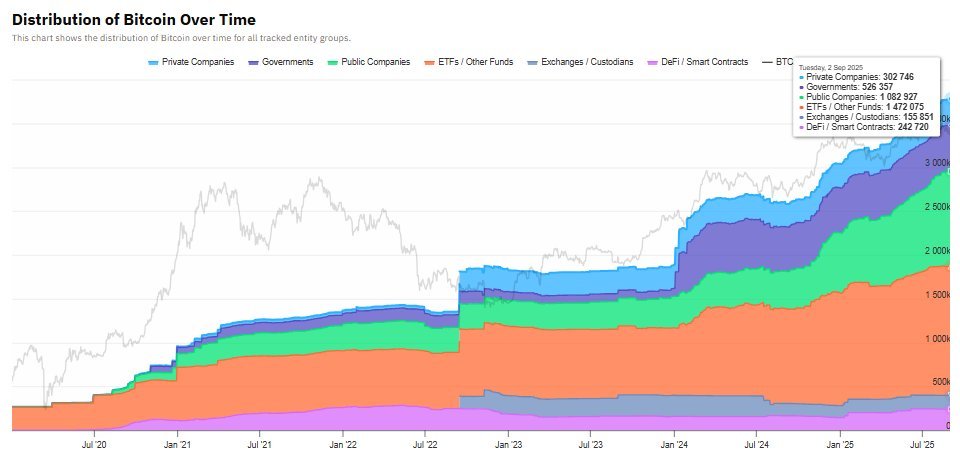Screen dimensions: 960x451
Task: Toggle the Governments legend series
Action: pos(281,62)
